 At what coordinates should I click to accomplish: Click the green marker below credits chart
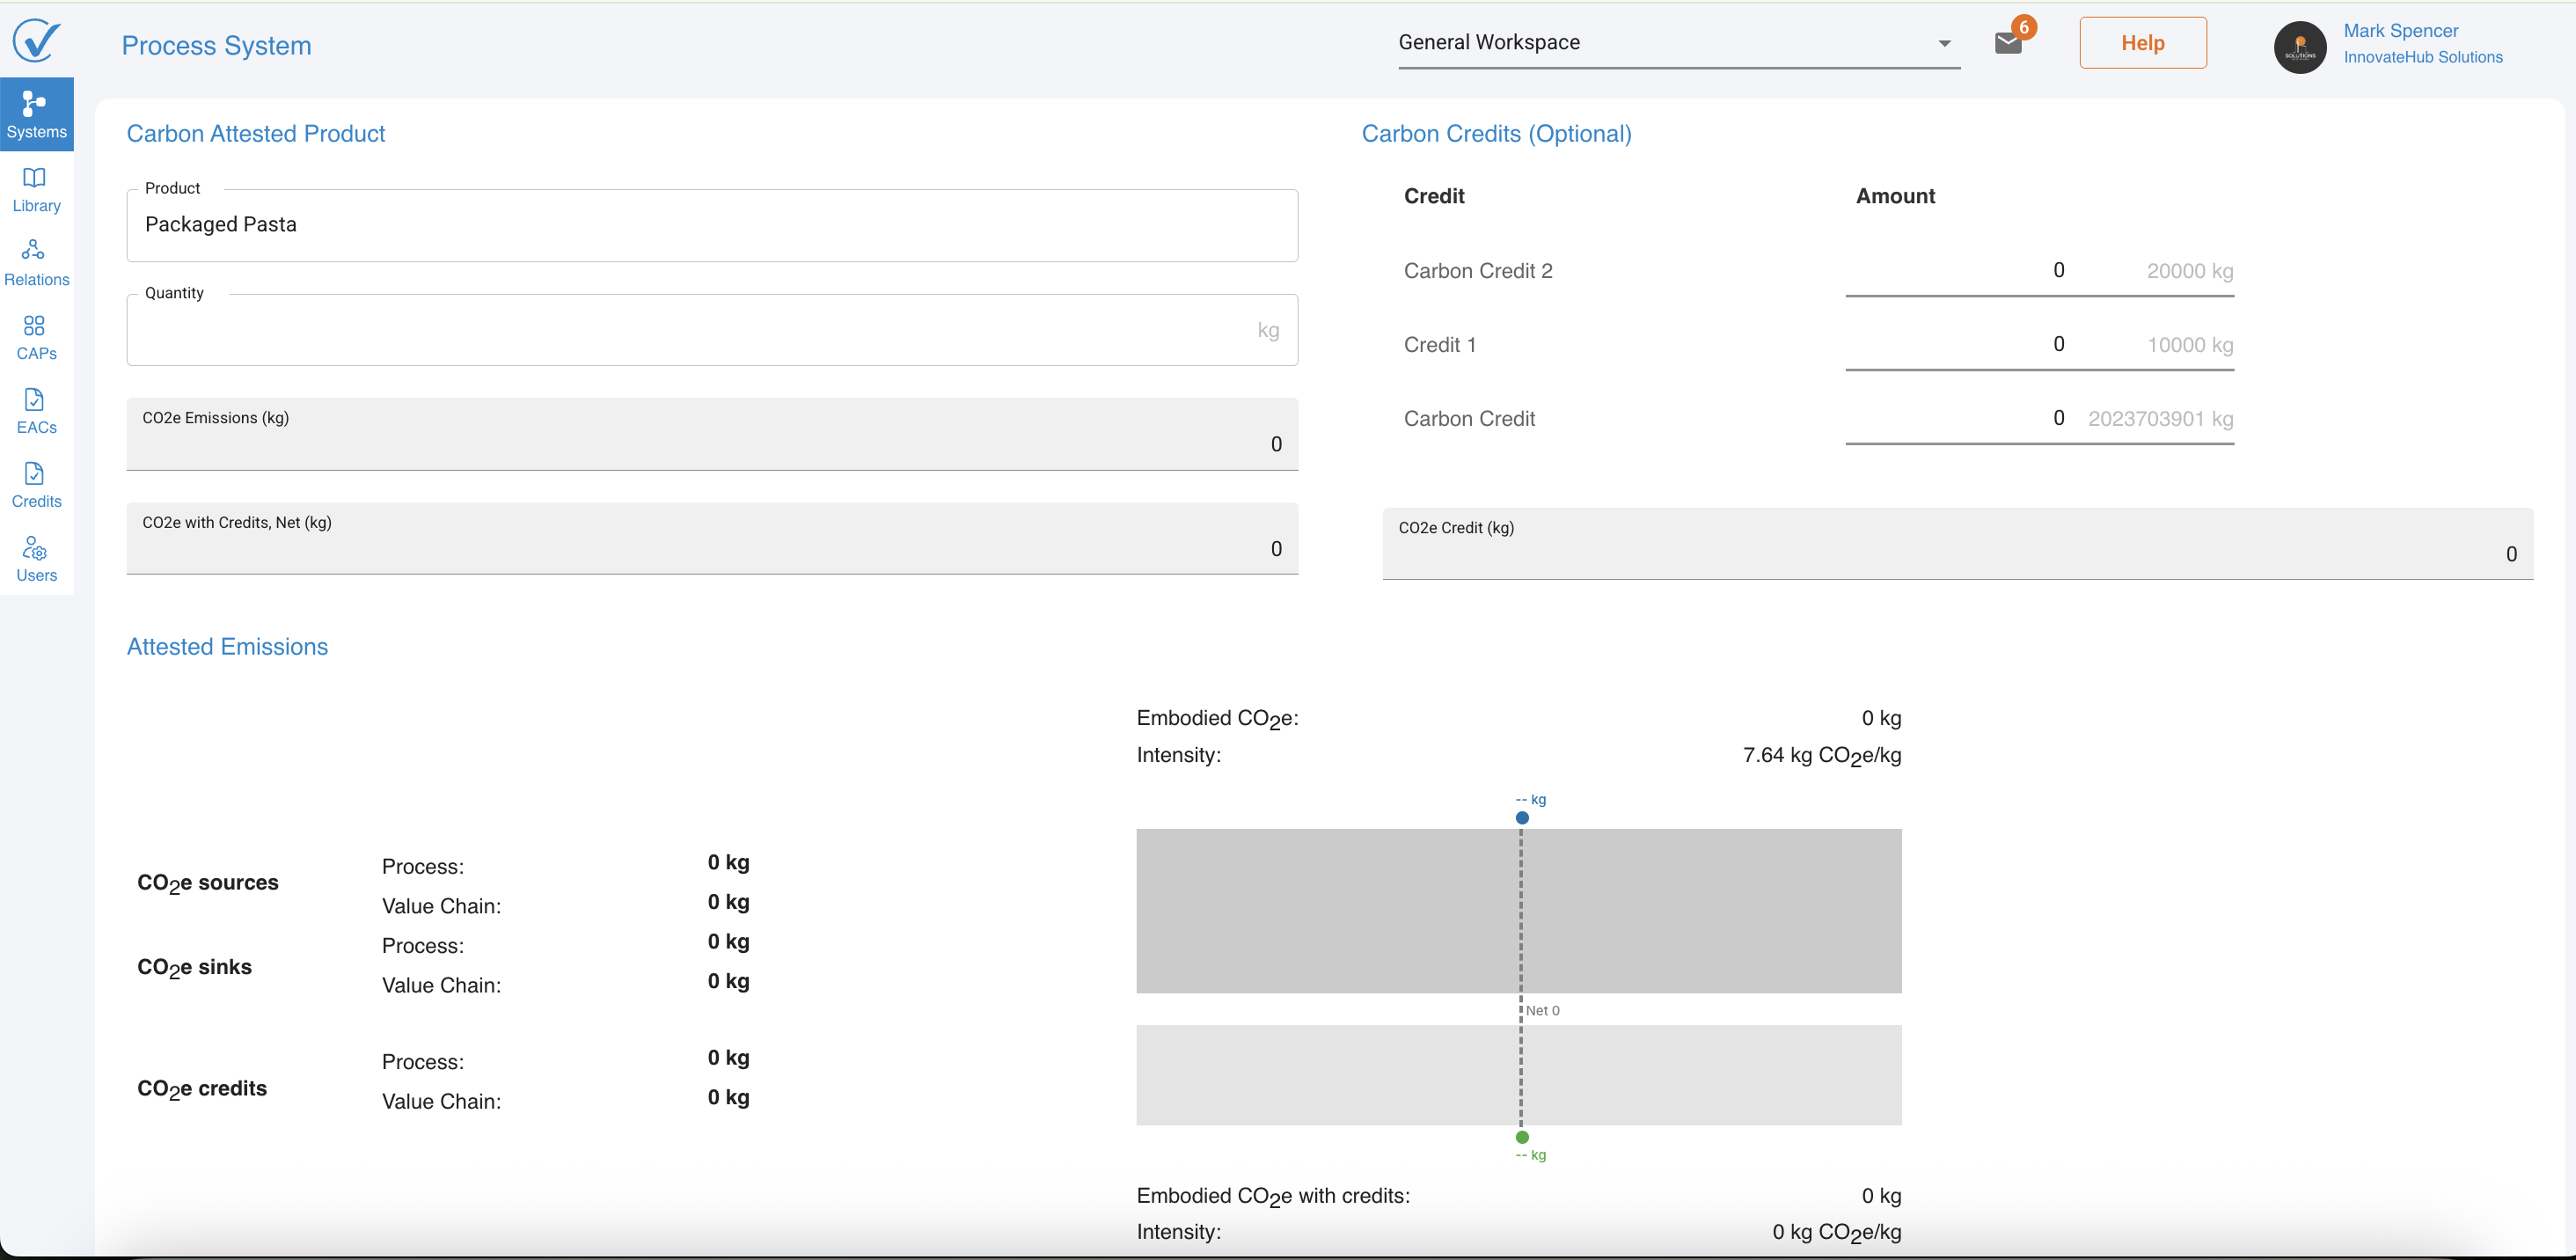(x=1522, y=1137)
